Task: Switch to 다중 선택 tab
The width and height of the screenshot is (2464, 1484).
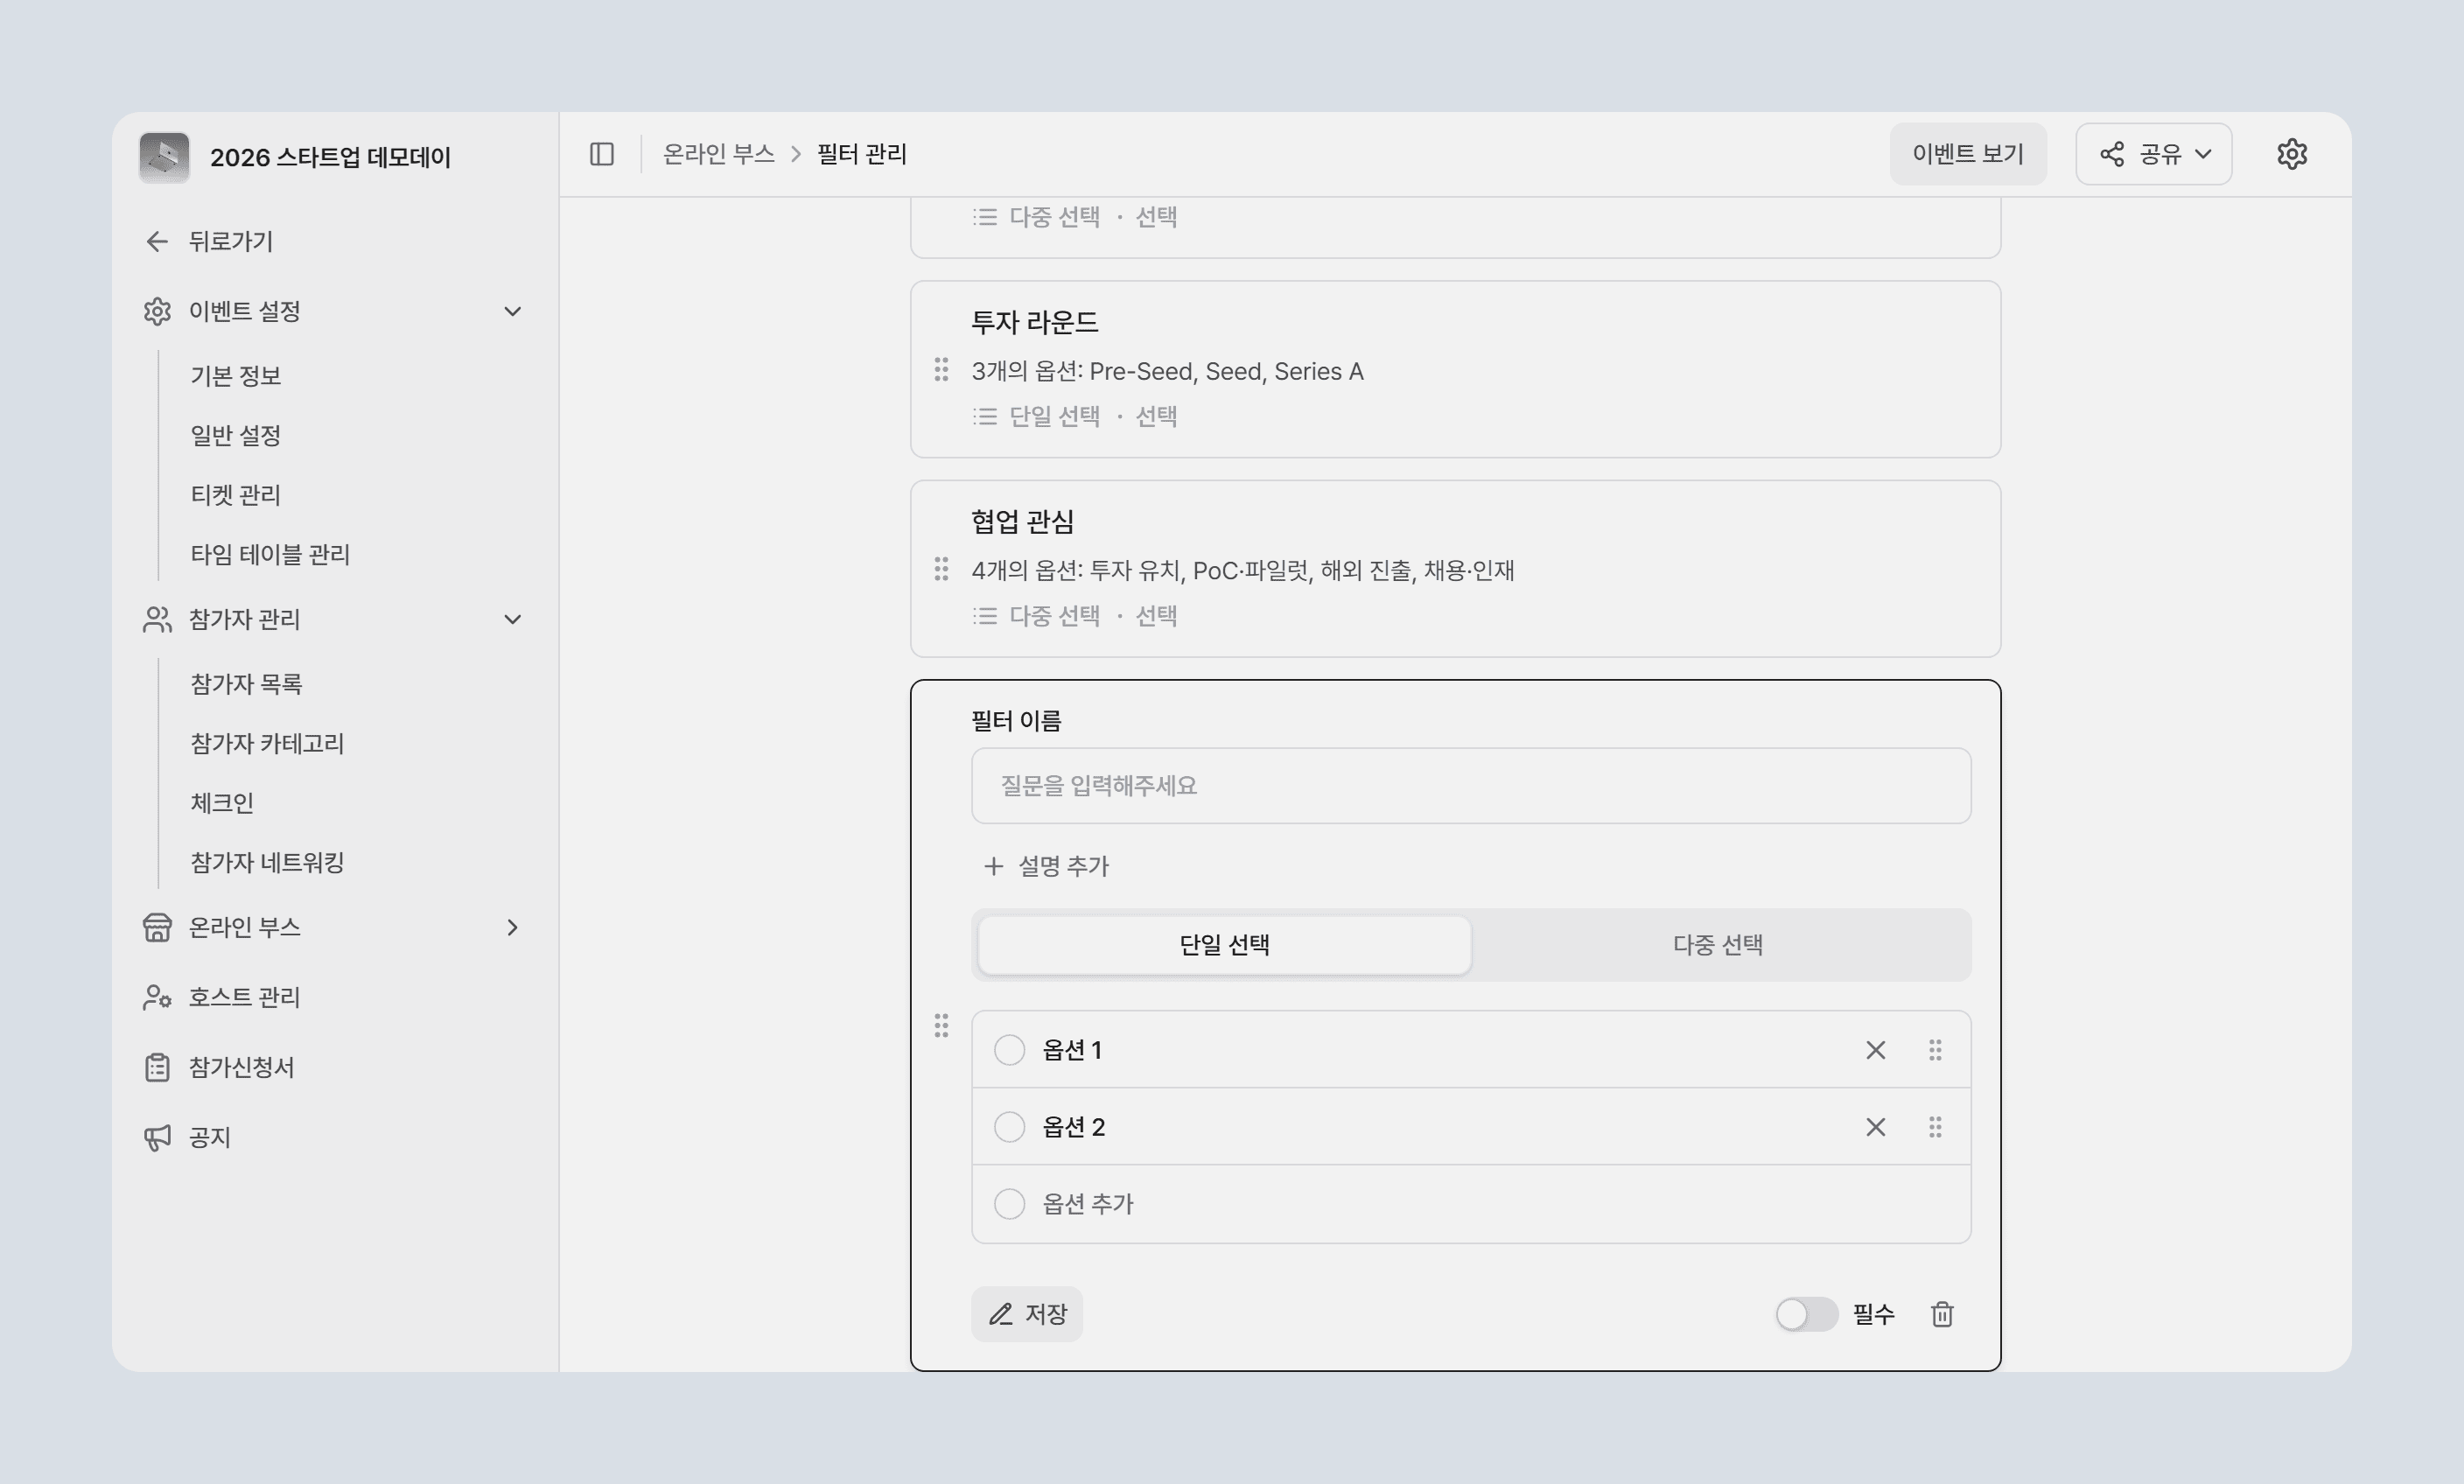Action: click(x=1717, y=945)
